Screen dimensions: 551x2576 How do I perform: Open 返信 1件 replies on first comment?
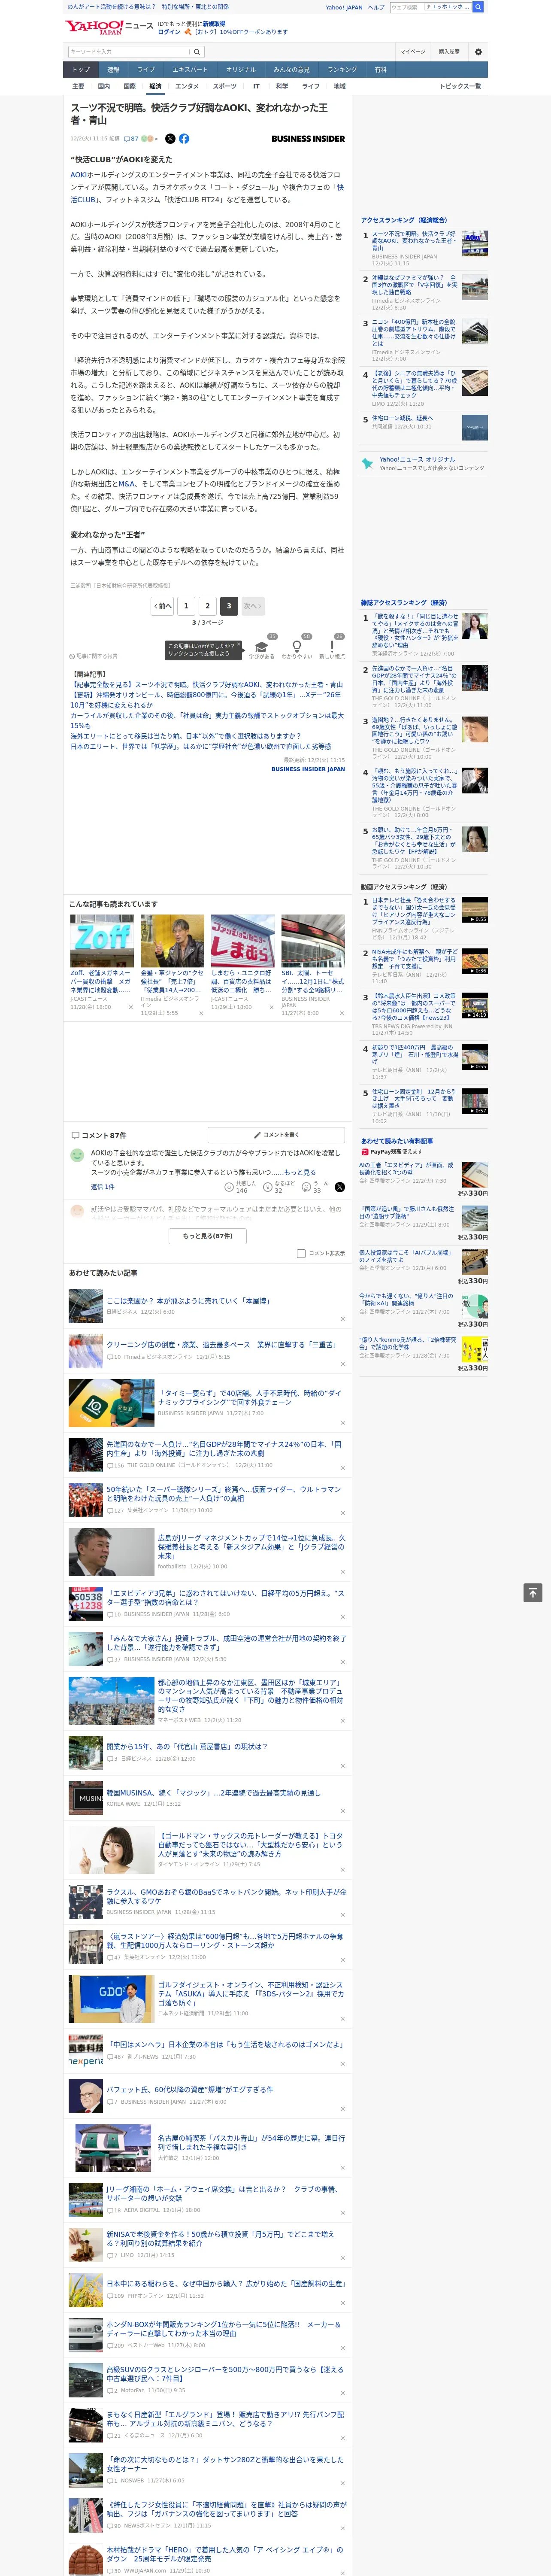(x=102, y=1187)
